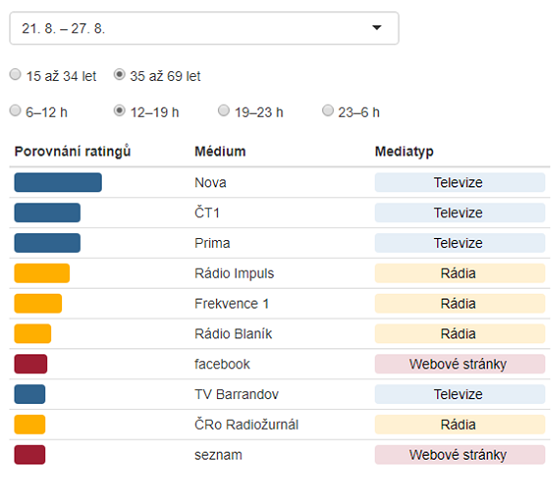This screenshot has width=557, height=496.
Task: Click the facebook red rating bar
Action: click(31, 364)
